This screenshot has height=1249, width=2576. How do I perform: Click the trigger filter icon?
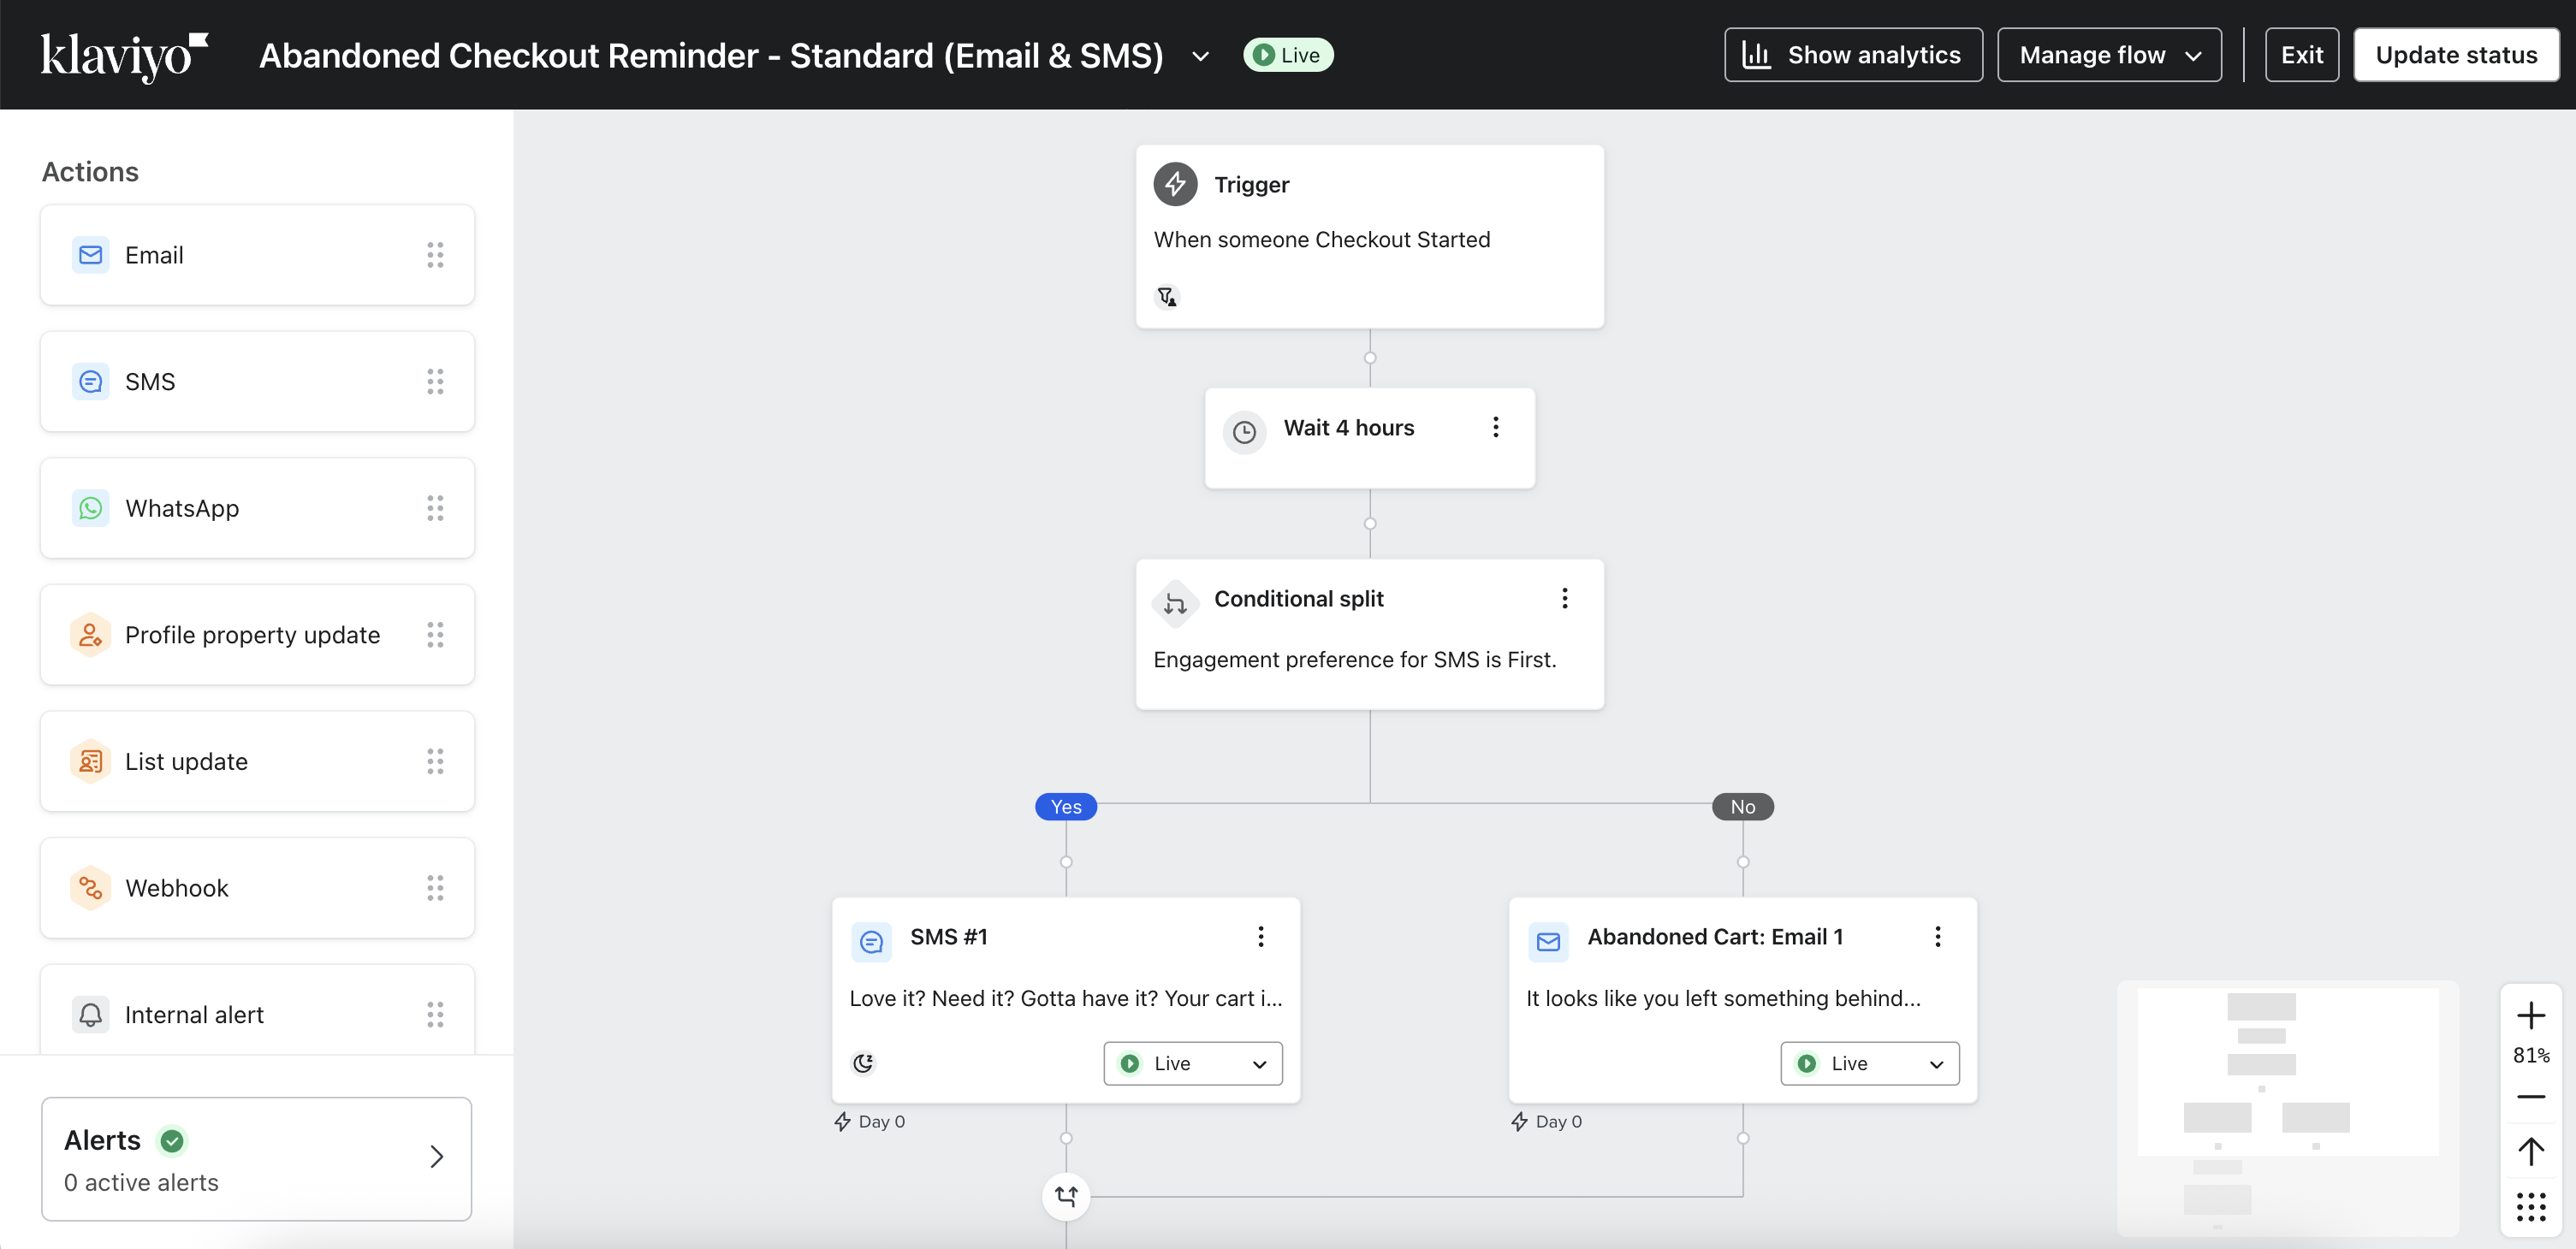point(1166,297)
